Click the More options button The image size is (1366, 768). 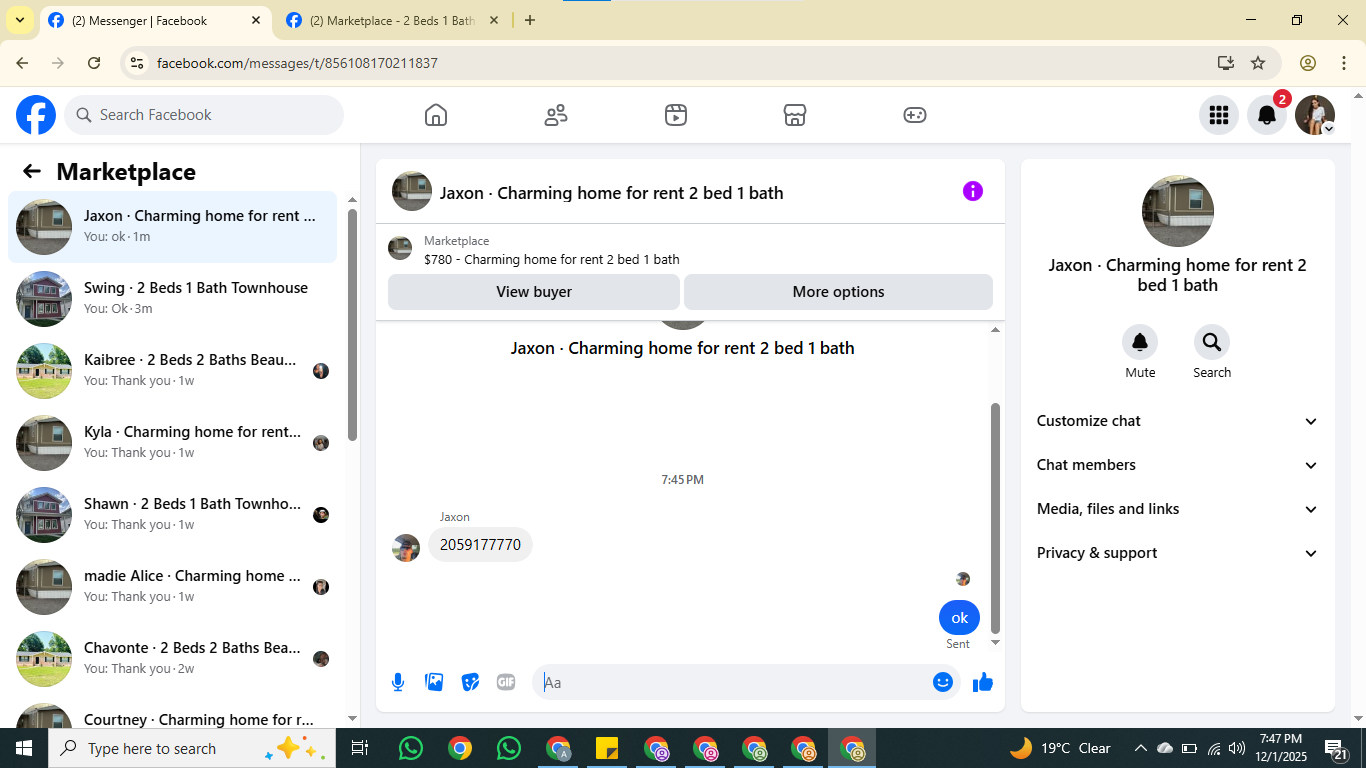coord(838,292)
